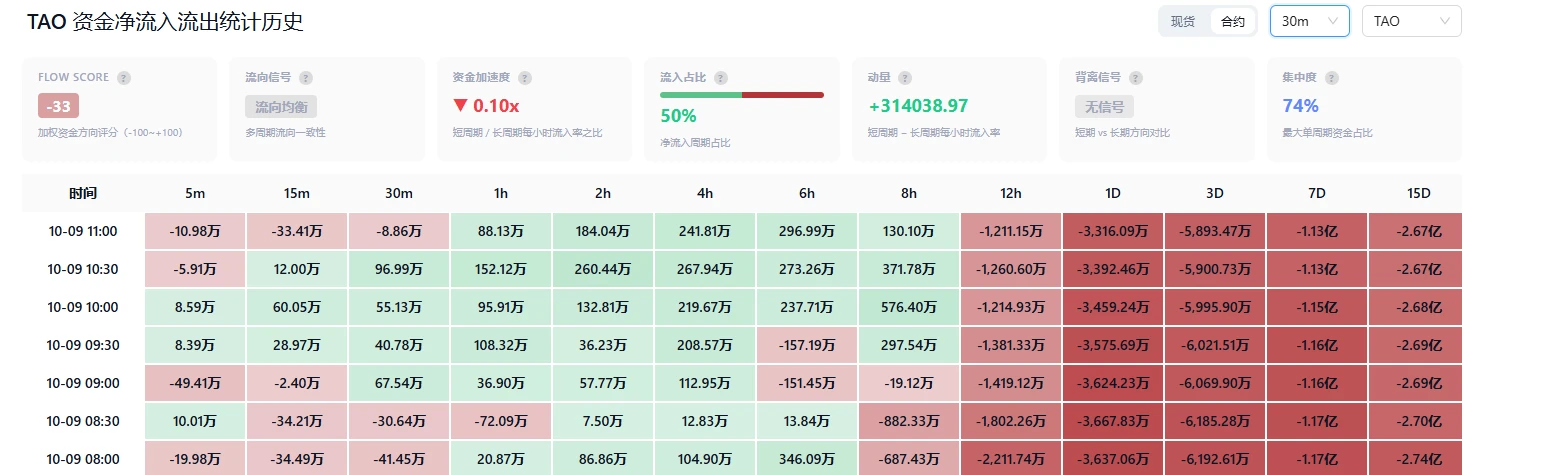The image size is (1543, 475).
Task: Click the -72.09万 cell
Action: click(x=501, y=421)
